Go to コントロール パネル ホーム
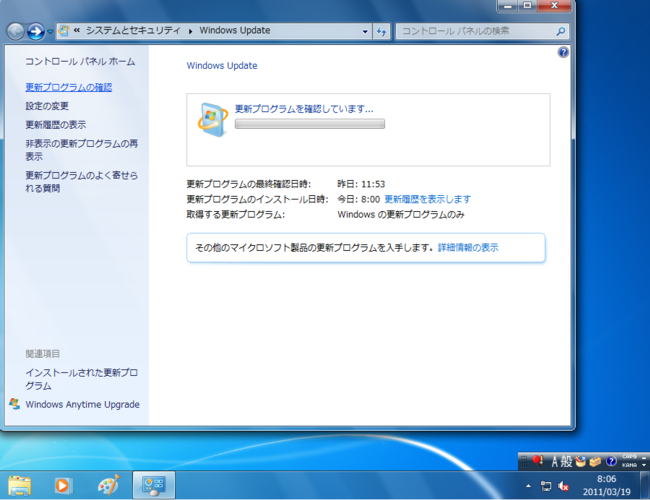650x500 pixels. (x=80, y=61)
